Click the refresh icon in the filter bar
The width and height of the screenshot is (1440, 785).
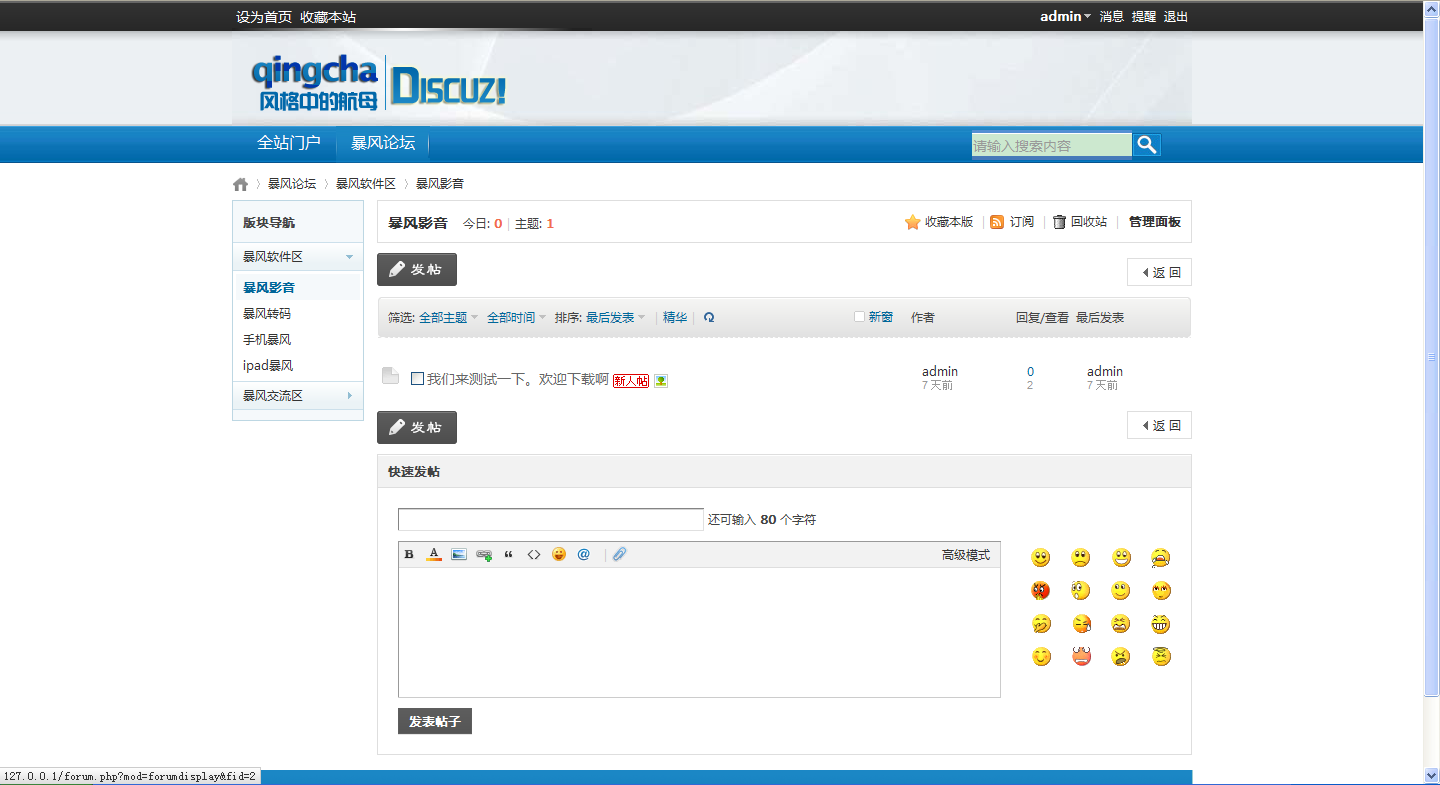click(x=709, y=317)
